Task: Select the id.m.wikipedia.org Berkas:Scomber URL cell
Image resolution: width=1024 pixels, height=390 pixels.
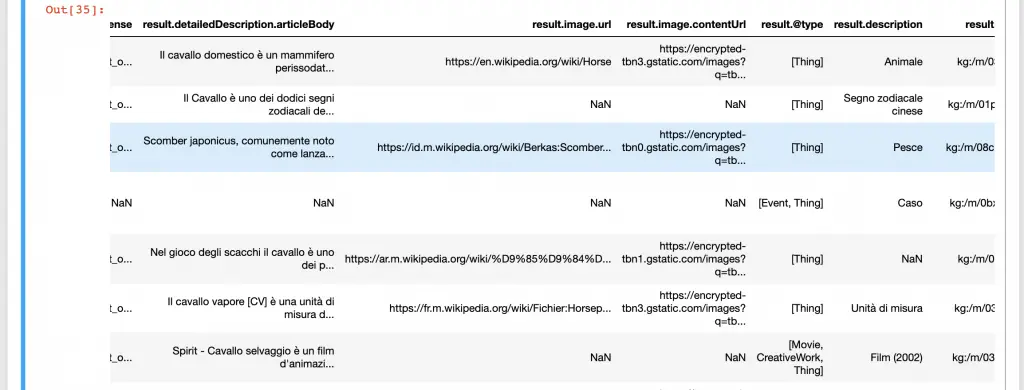Action: 494,148
